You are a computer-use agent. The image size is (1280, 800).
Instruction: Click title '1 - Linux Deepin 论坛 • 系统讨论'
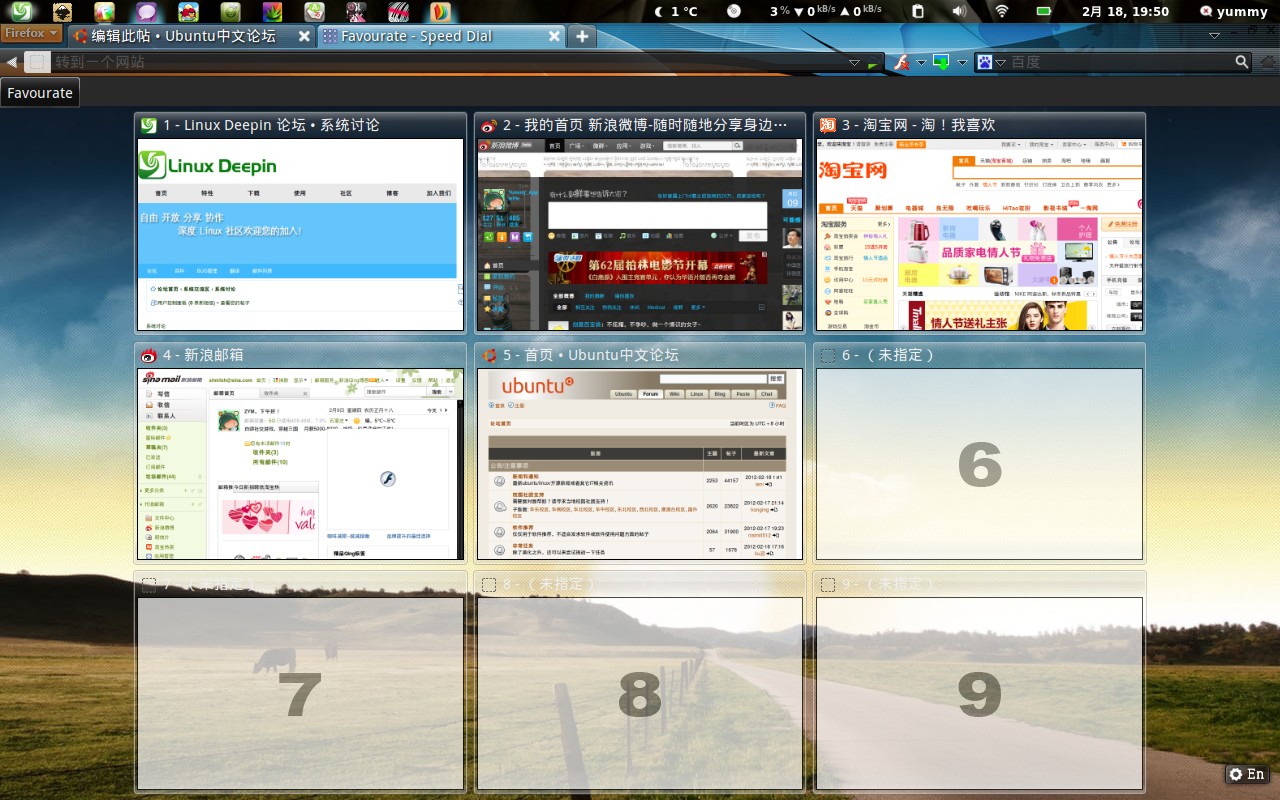click(x=272, y=126)
